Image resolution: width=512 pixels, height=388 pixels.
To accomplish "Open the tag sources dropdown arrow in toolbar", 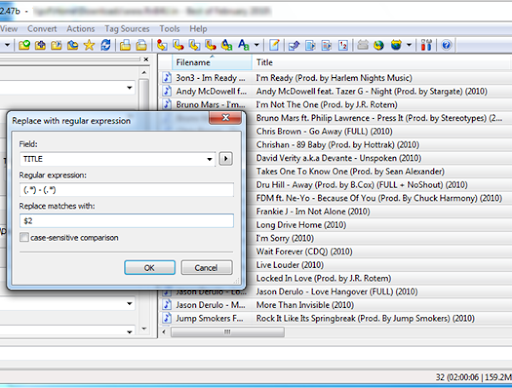I will [x=409, y=45].
